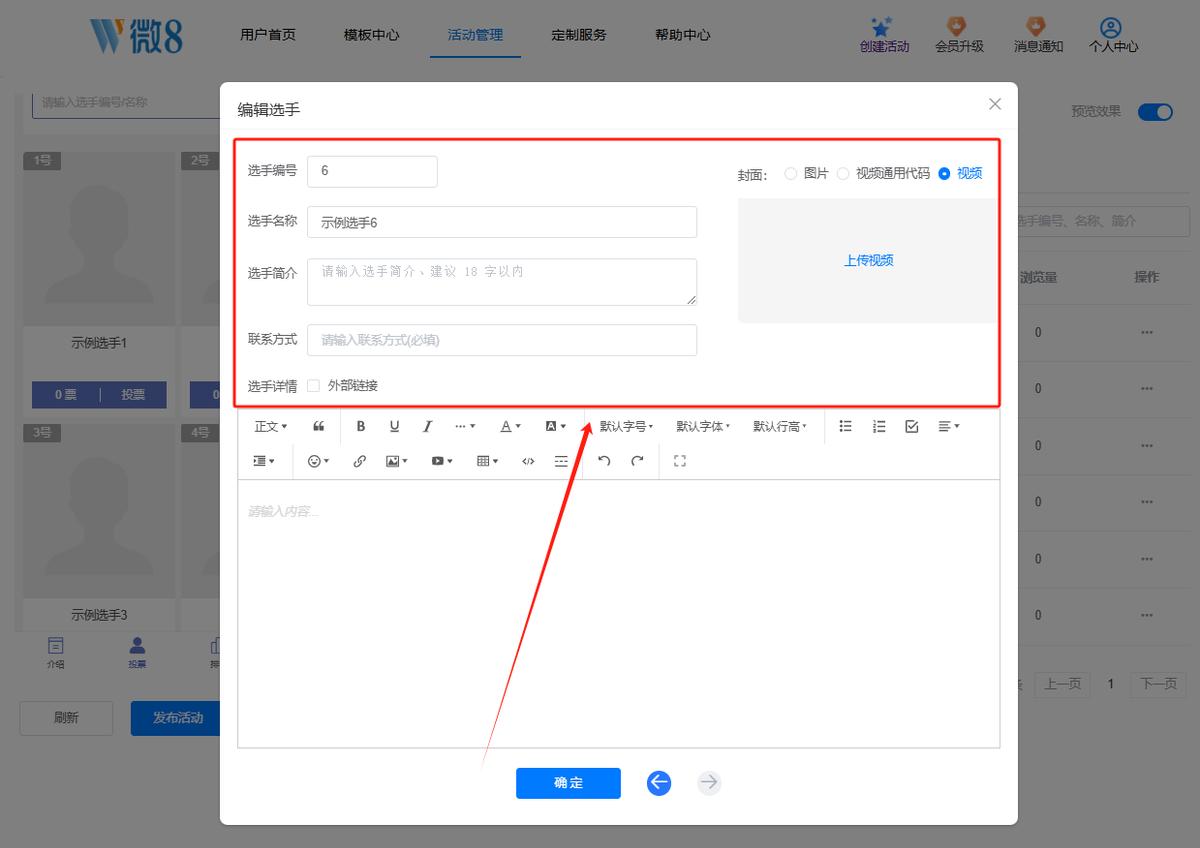This screenshot has width=1200, height=848.
Task: Undo the last edit
Action: tap(604, 461)
